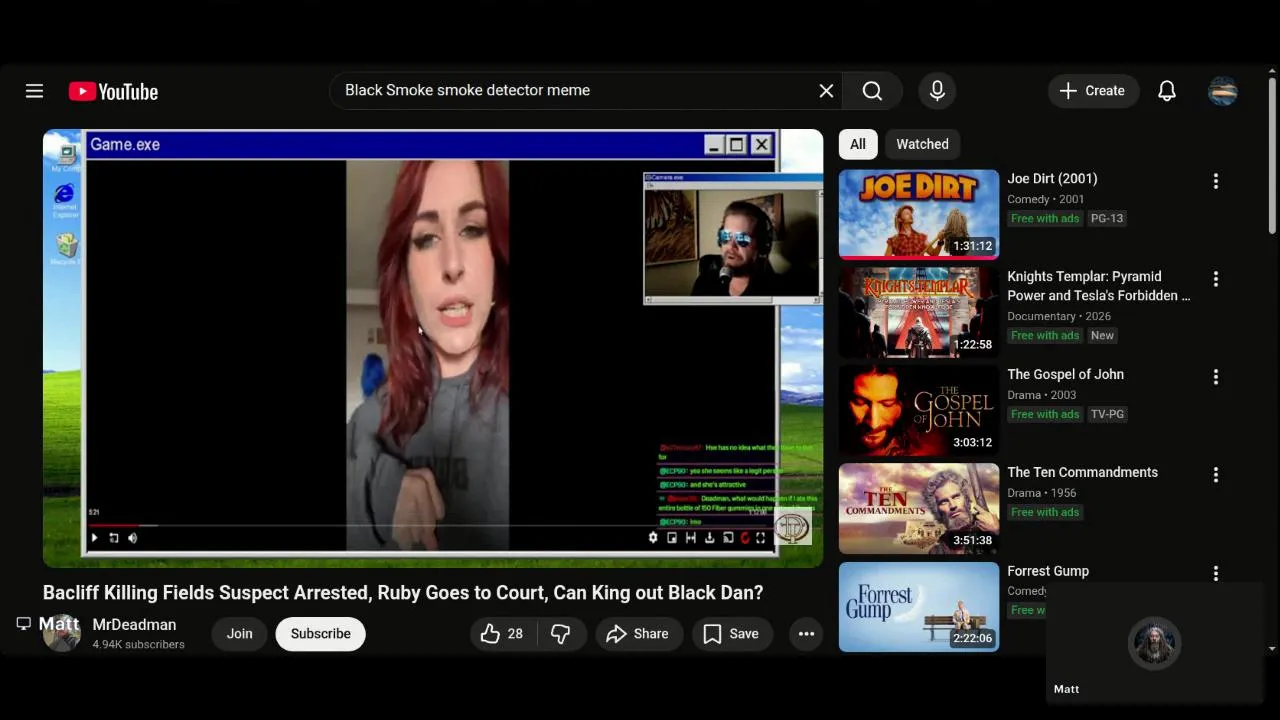Click the TV-PG rating badge

point(1107,415)
